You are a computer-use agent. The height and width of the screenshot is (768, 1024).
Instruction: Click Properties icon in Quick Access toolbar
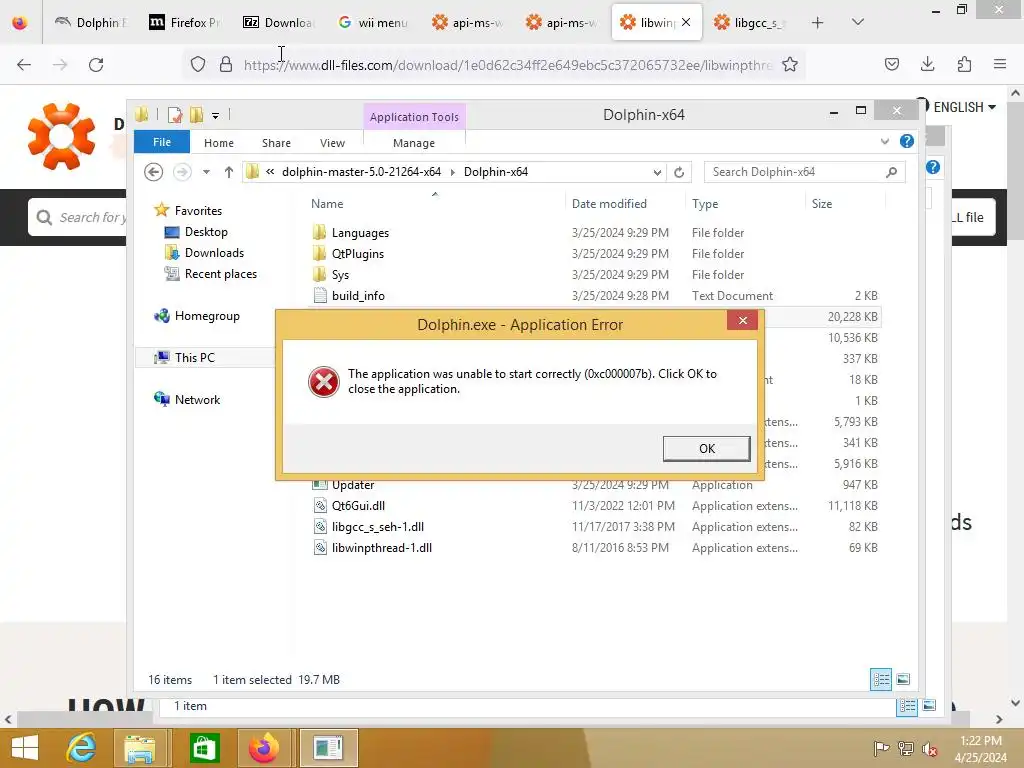tap(175, 115)
